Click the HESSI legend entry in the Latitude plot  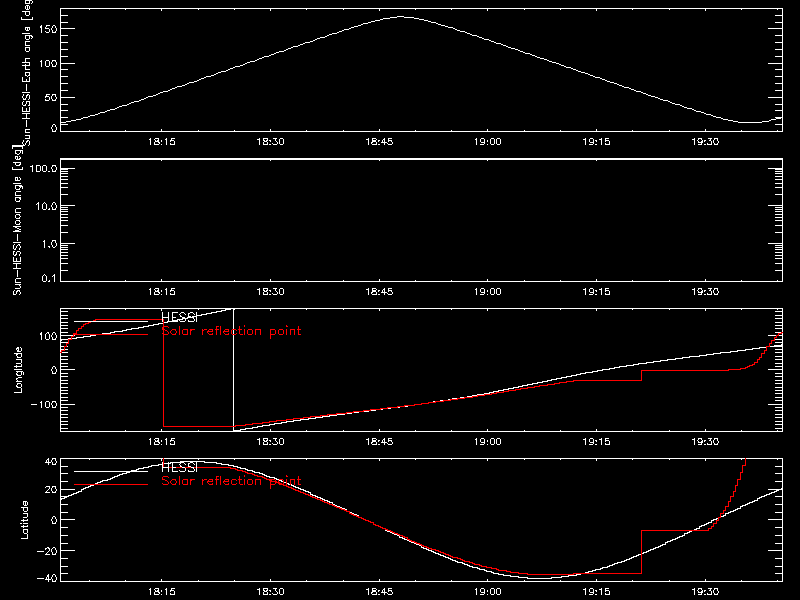click(x=180, y=467)
